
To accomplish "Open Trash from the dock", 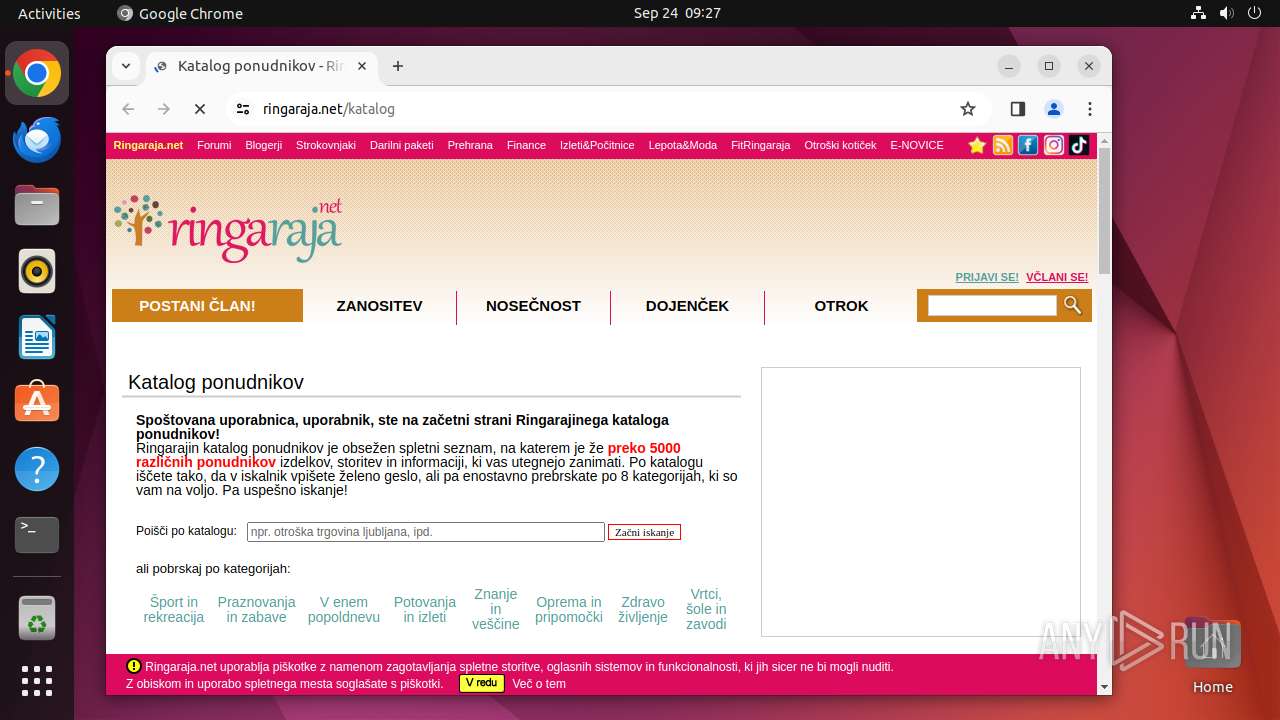I will click(x=37, y=618).
